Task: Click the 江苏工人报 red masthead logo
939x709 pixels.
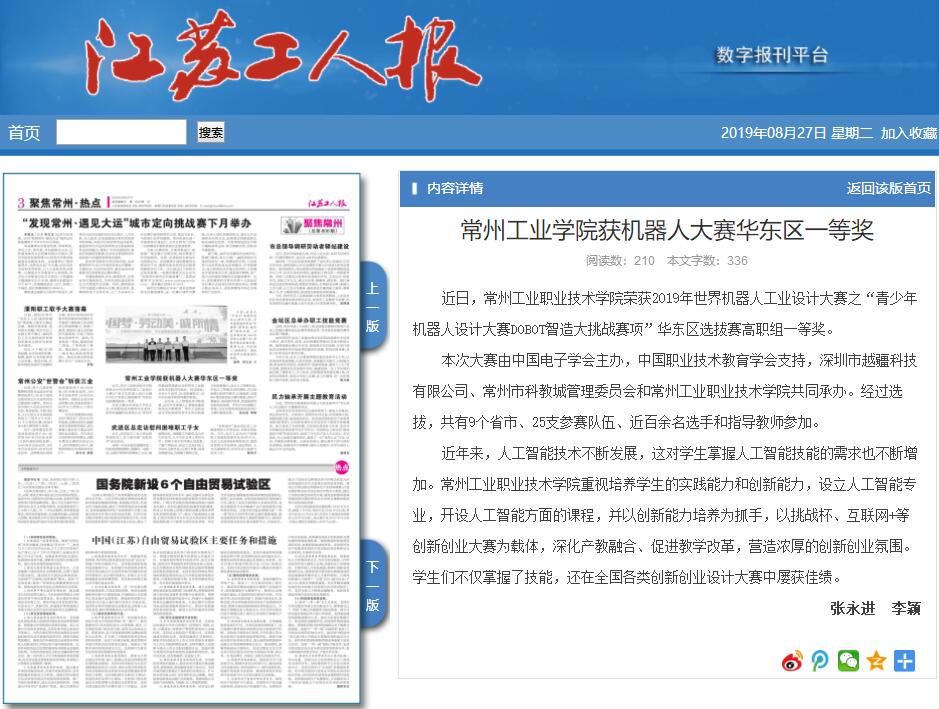Action: [281, 55]
